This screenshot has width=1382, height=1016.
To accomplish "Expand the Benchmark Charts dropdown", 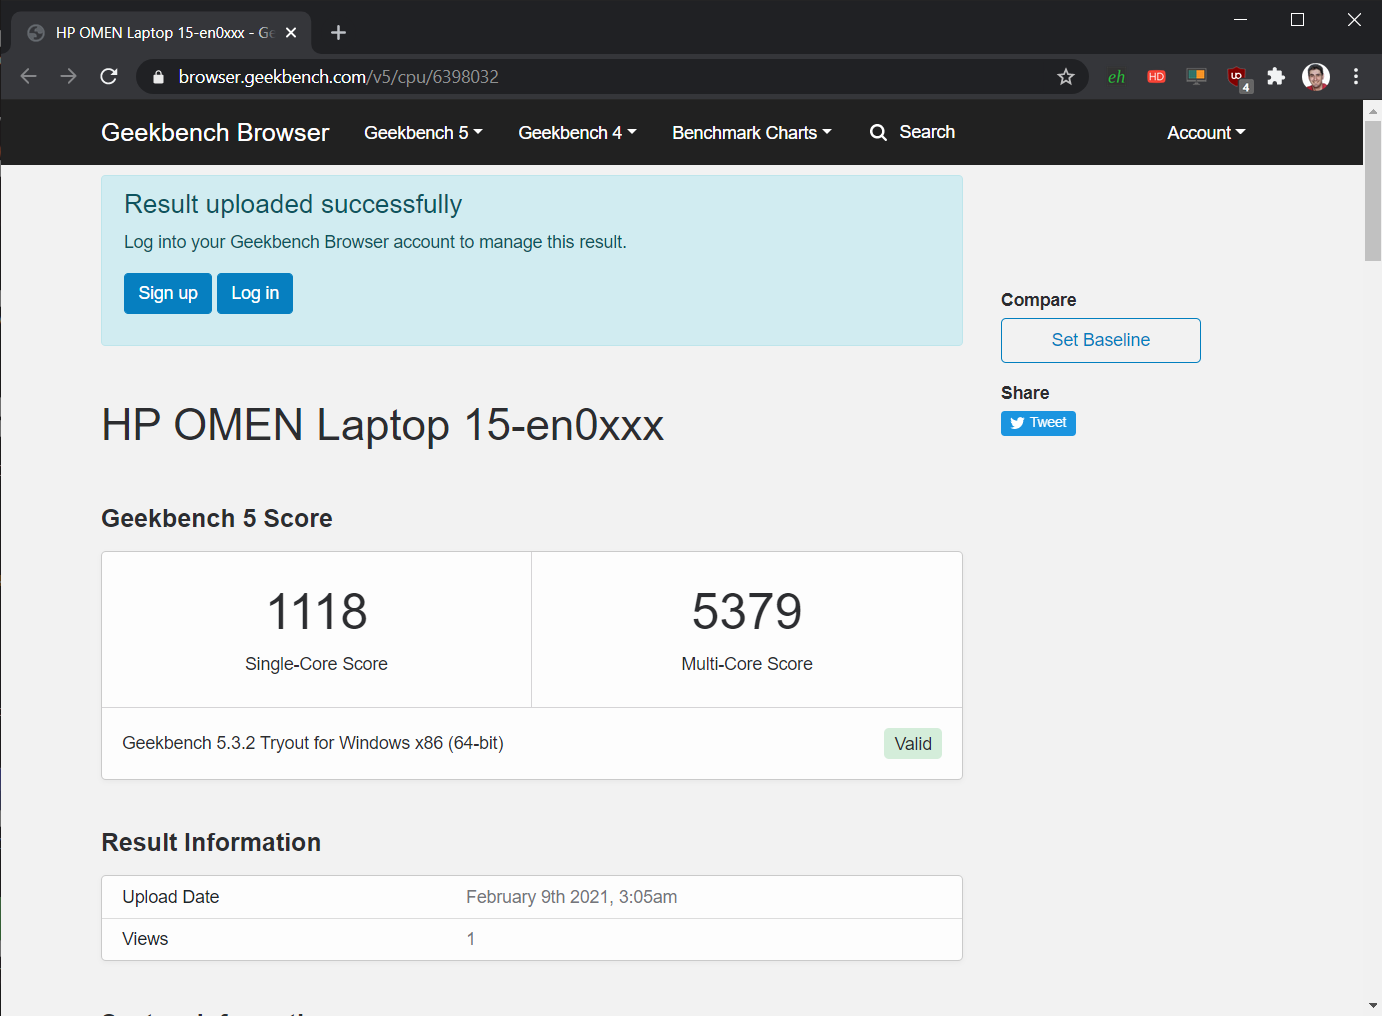I will coord(752,133).
